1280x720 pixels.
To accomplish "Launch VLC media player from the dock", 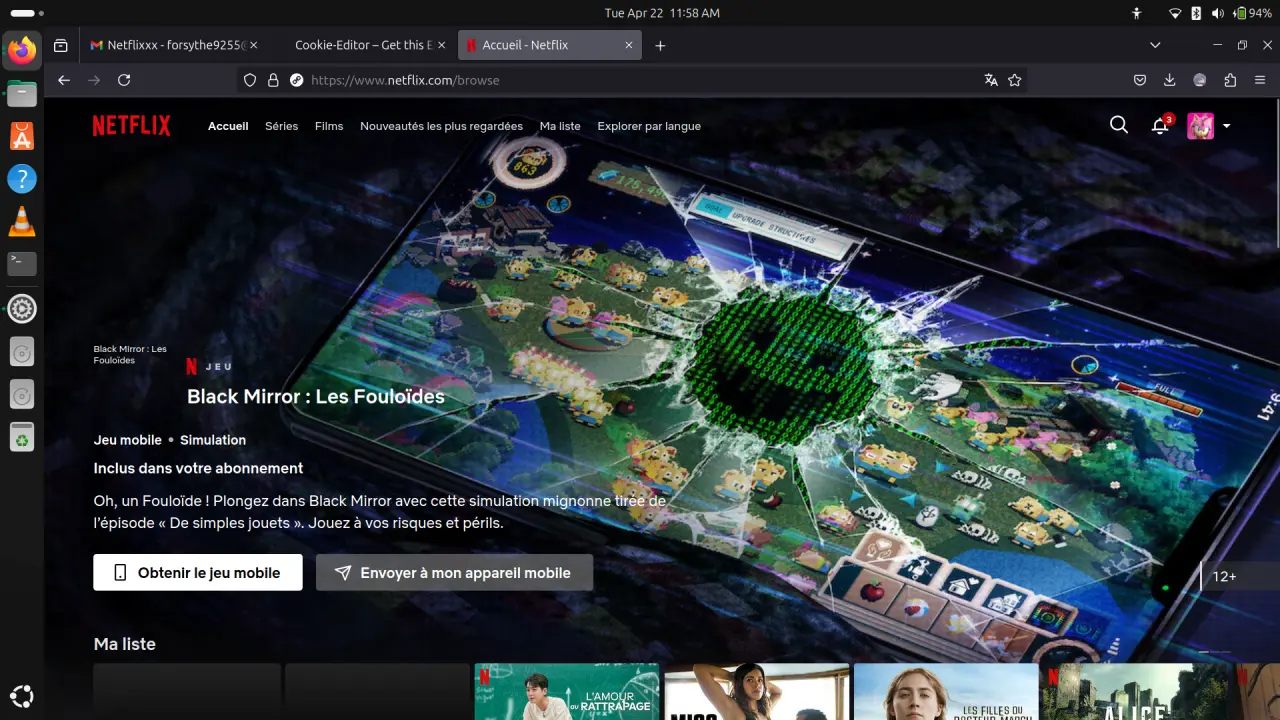I will (x=22, y=222).
